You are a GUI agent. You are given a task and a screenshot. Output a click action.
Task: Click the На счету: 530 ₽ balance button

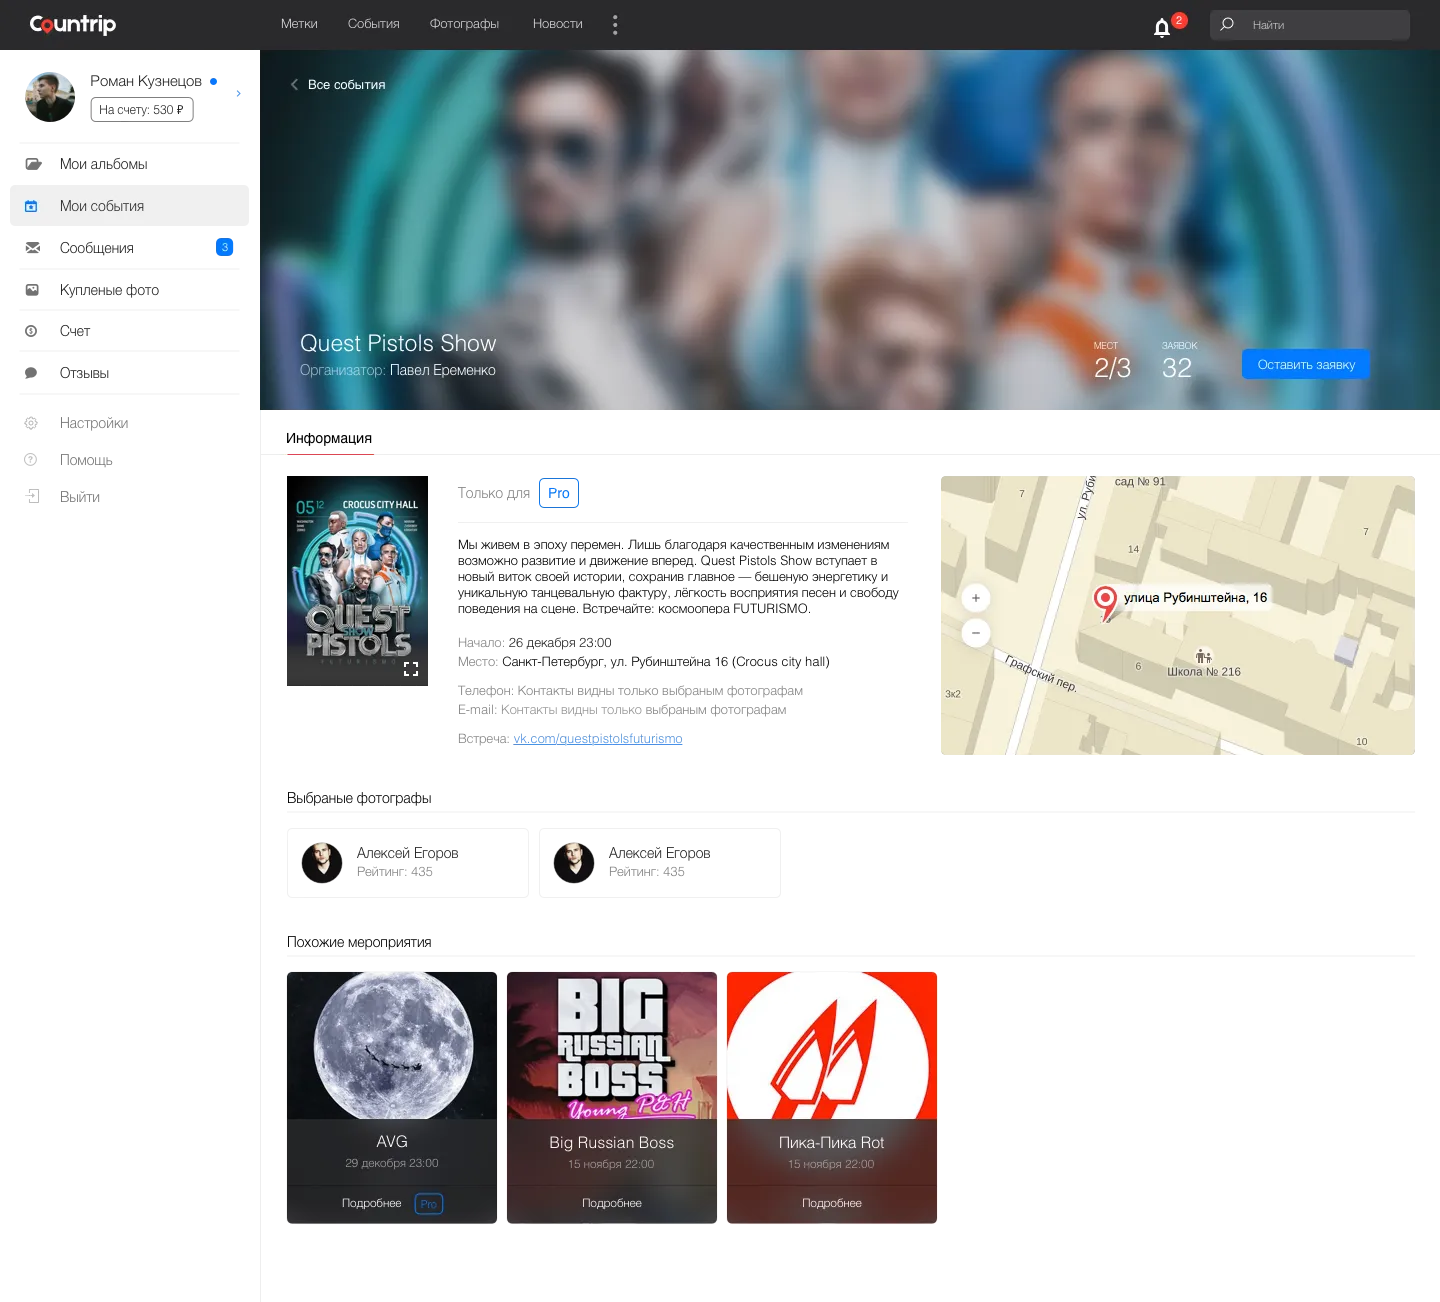[142, 110]
